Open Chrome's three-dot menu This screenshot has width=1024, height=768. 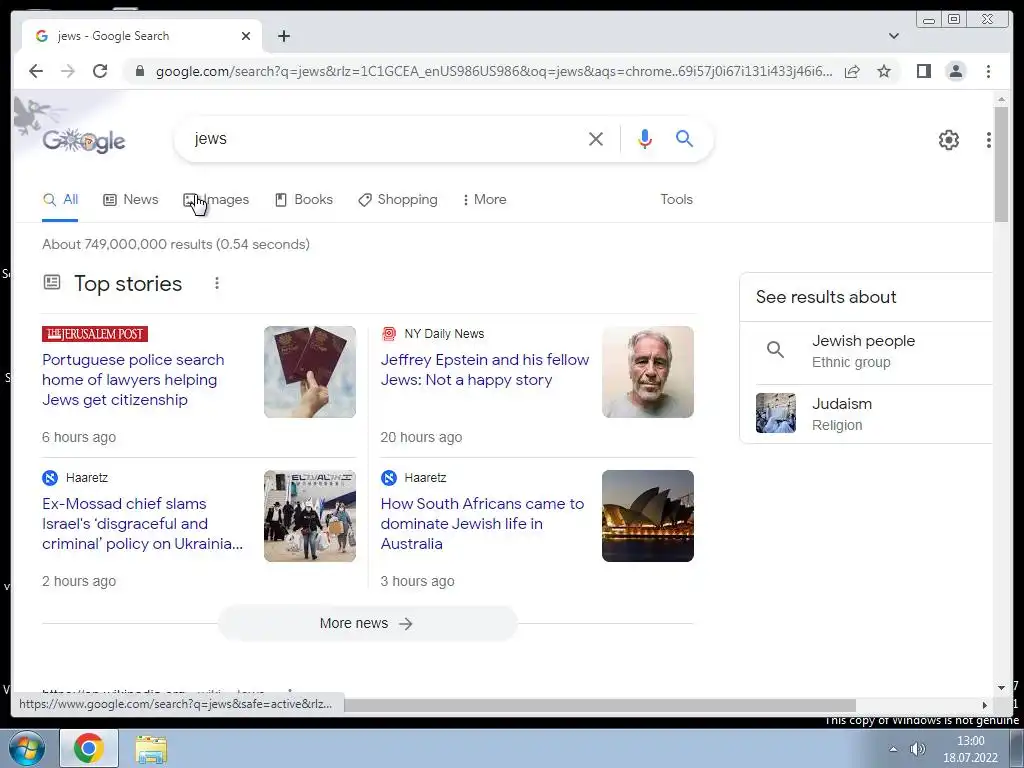point(988,71)
